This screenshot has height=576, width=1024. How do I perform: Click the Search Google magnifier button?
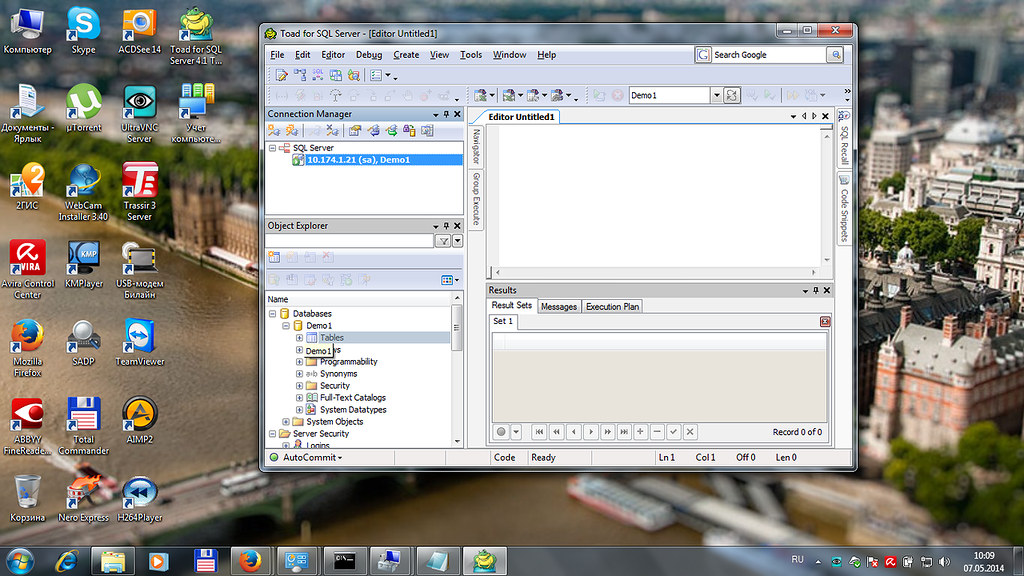[834, 55]
